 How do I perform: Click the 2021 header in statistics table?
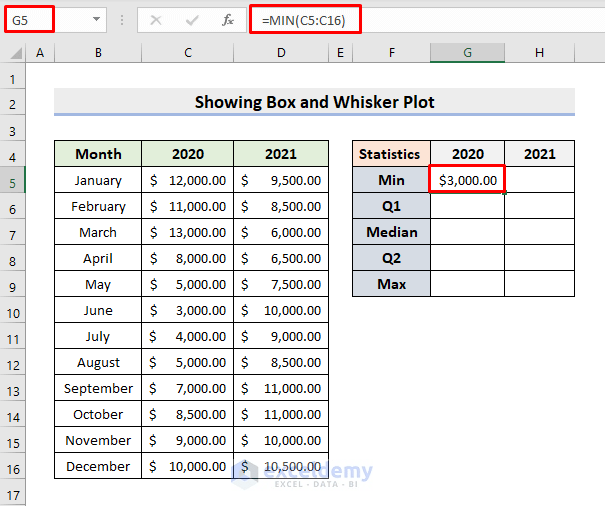click(539, 154)
